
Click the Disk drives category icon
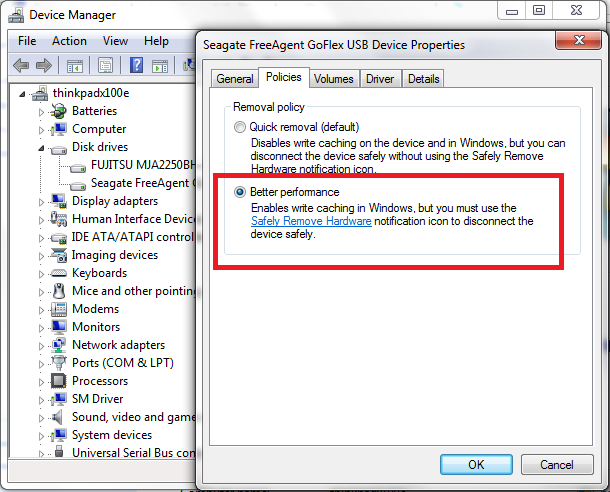coord(59,149)
